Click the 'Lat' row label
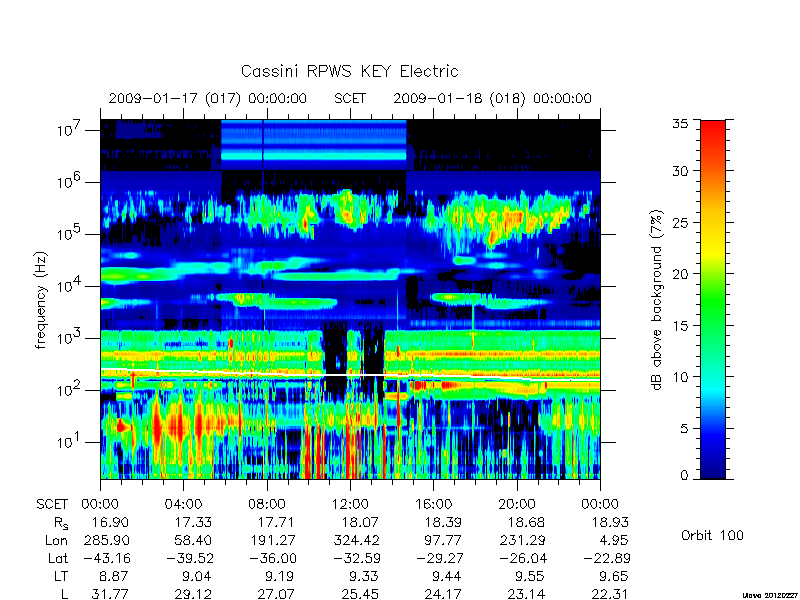 [x=58, y=558]
